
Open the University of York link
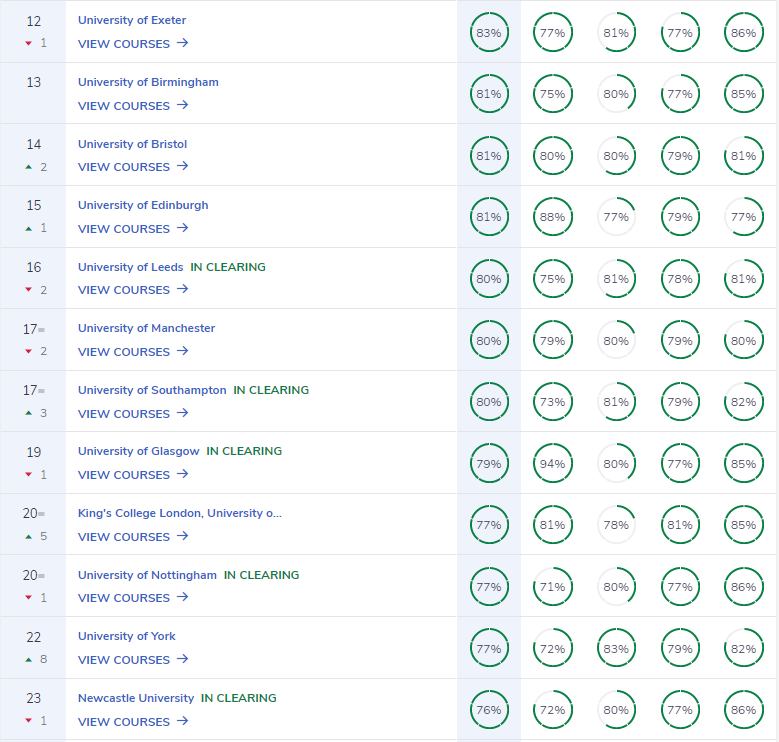click(x=127, y=636)
